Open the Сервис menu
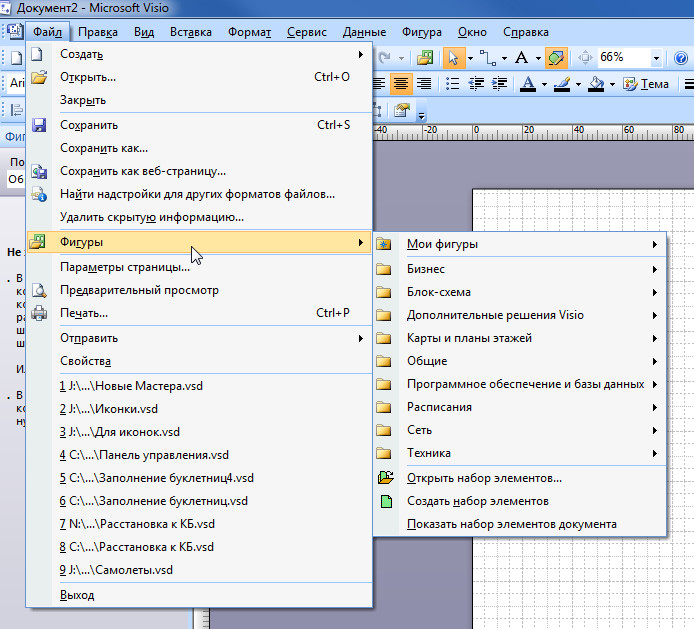695x629 pixels. [x=307, y=32]
